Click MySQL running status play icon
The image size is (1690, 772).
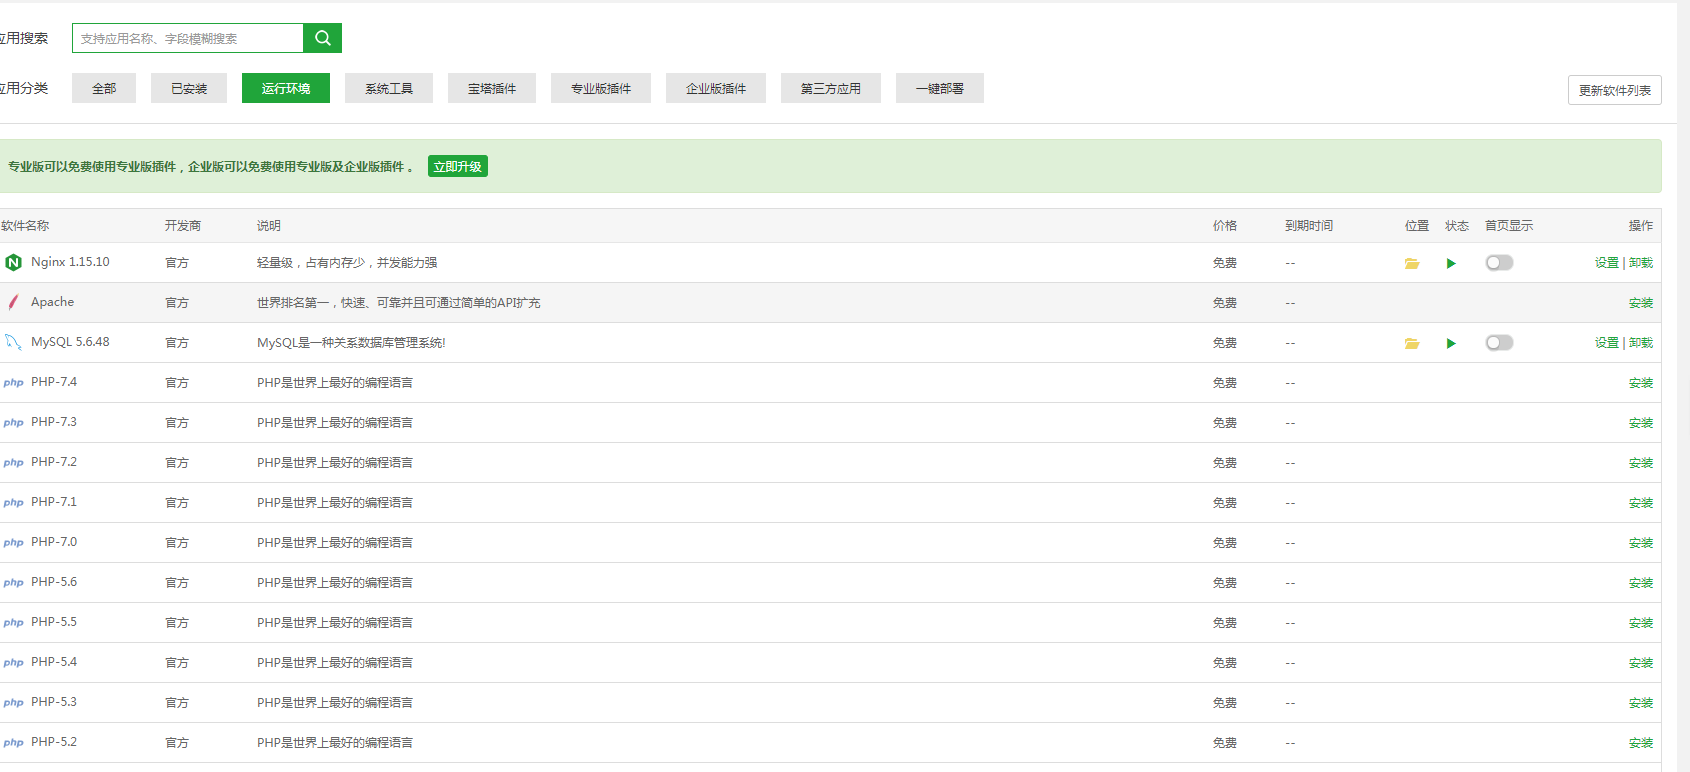pyautogui.click(x=1451, y=343)
